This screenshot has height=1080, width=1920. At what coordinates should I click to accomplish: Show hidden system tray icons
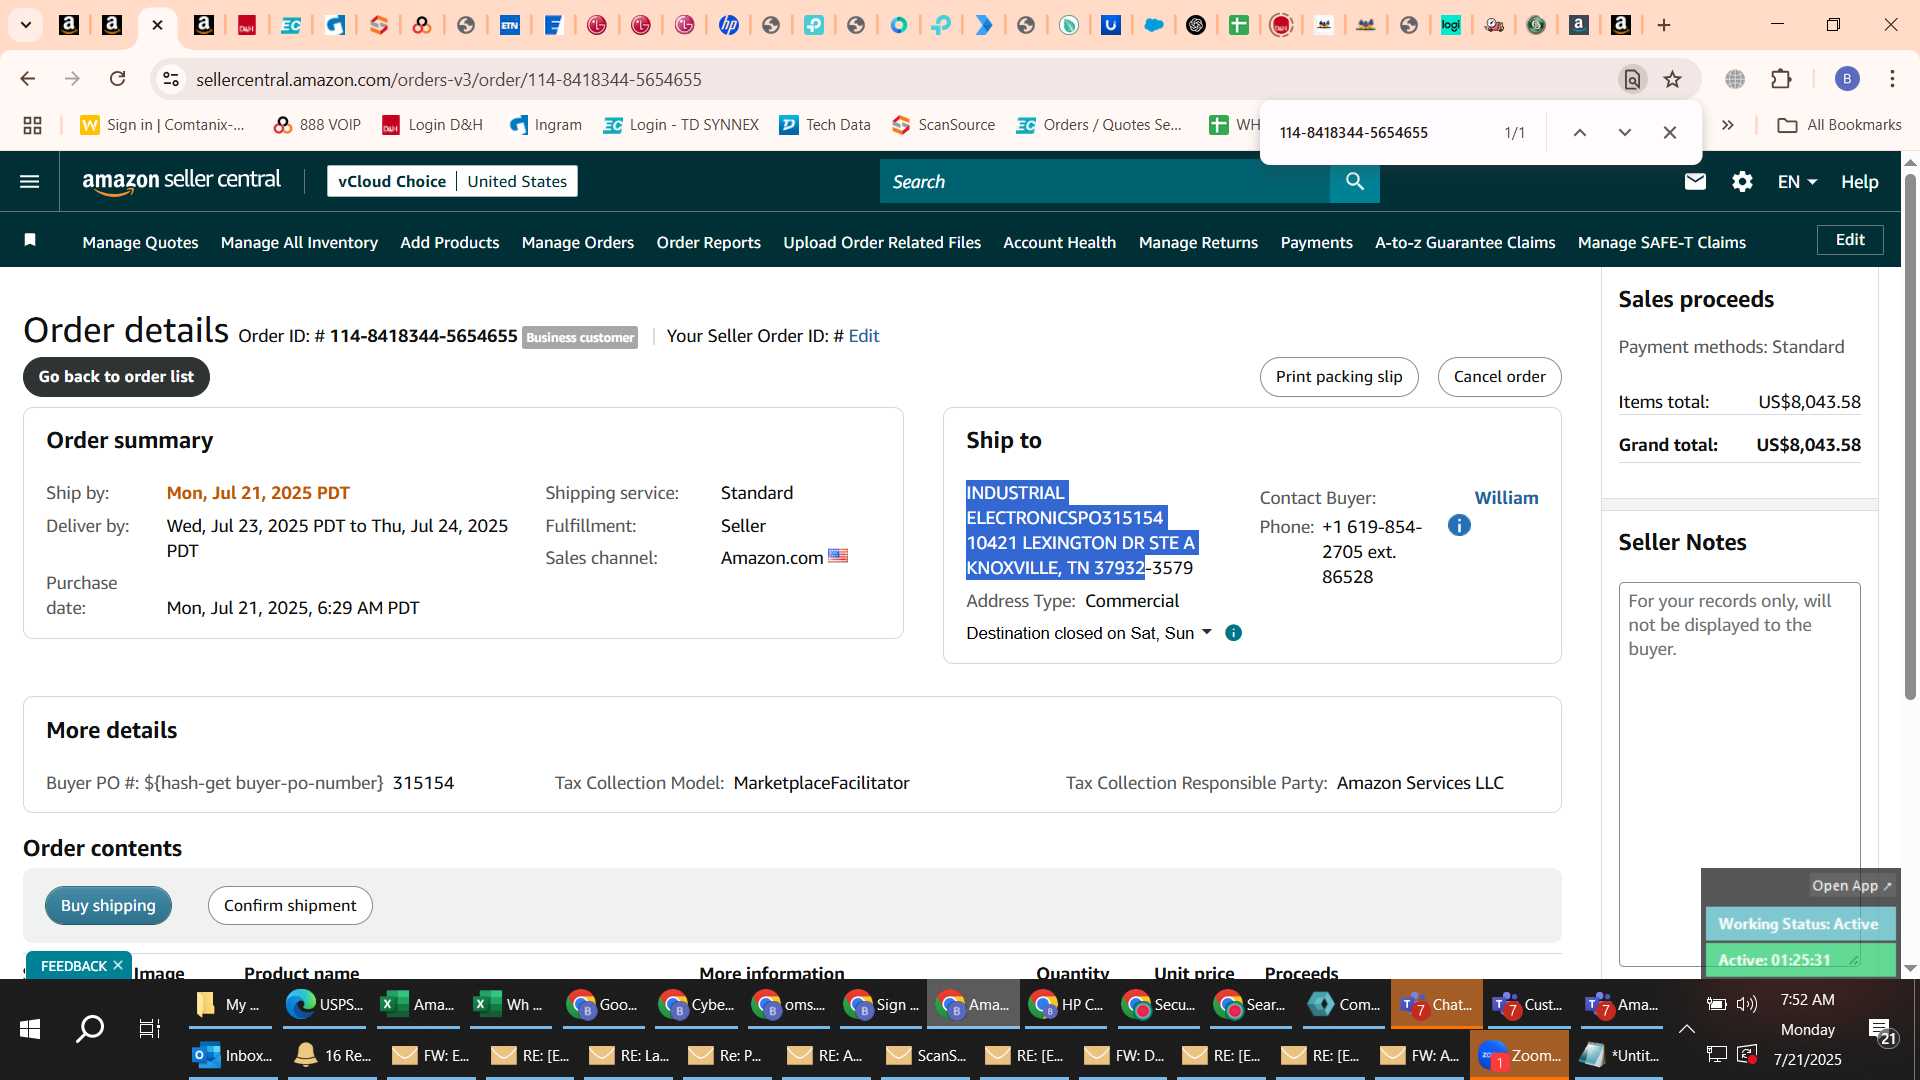coord(1687,1029)
